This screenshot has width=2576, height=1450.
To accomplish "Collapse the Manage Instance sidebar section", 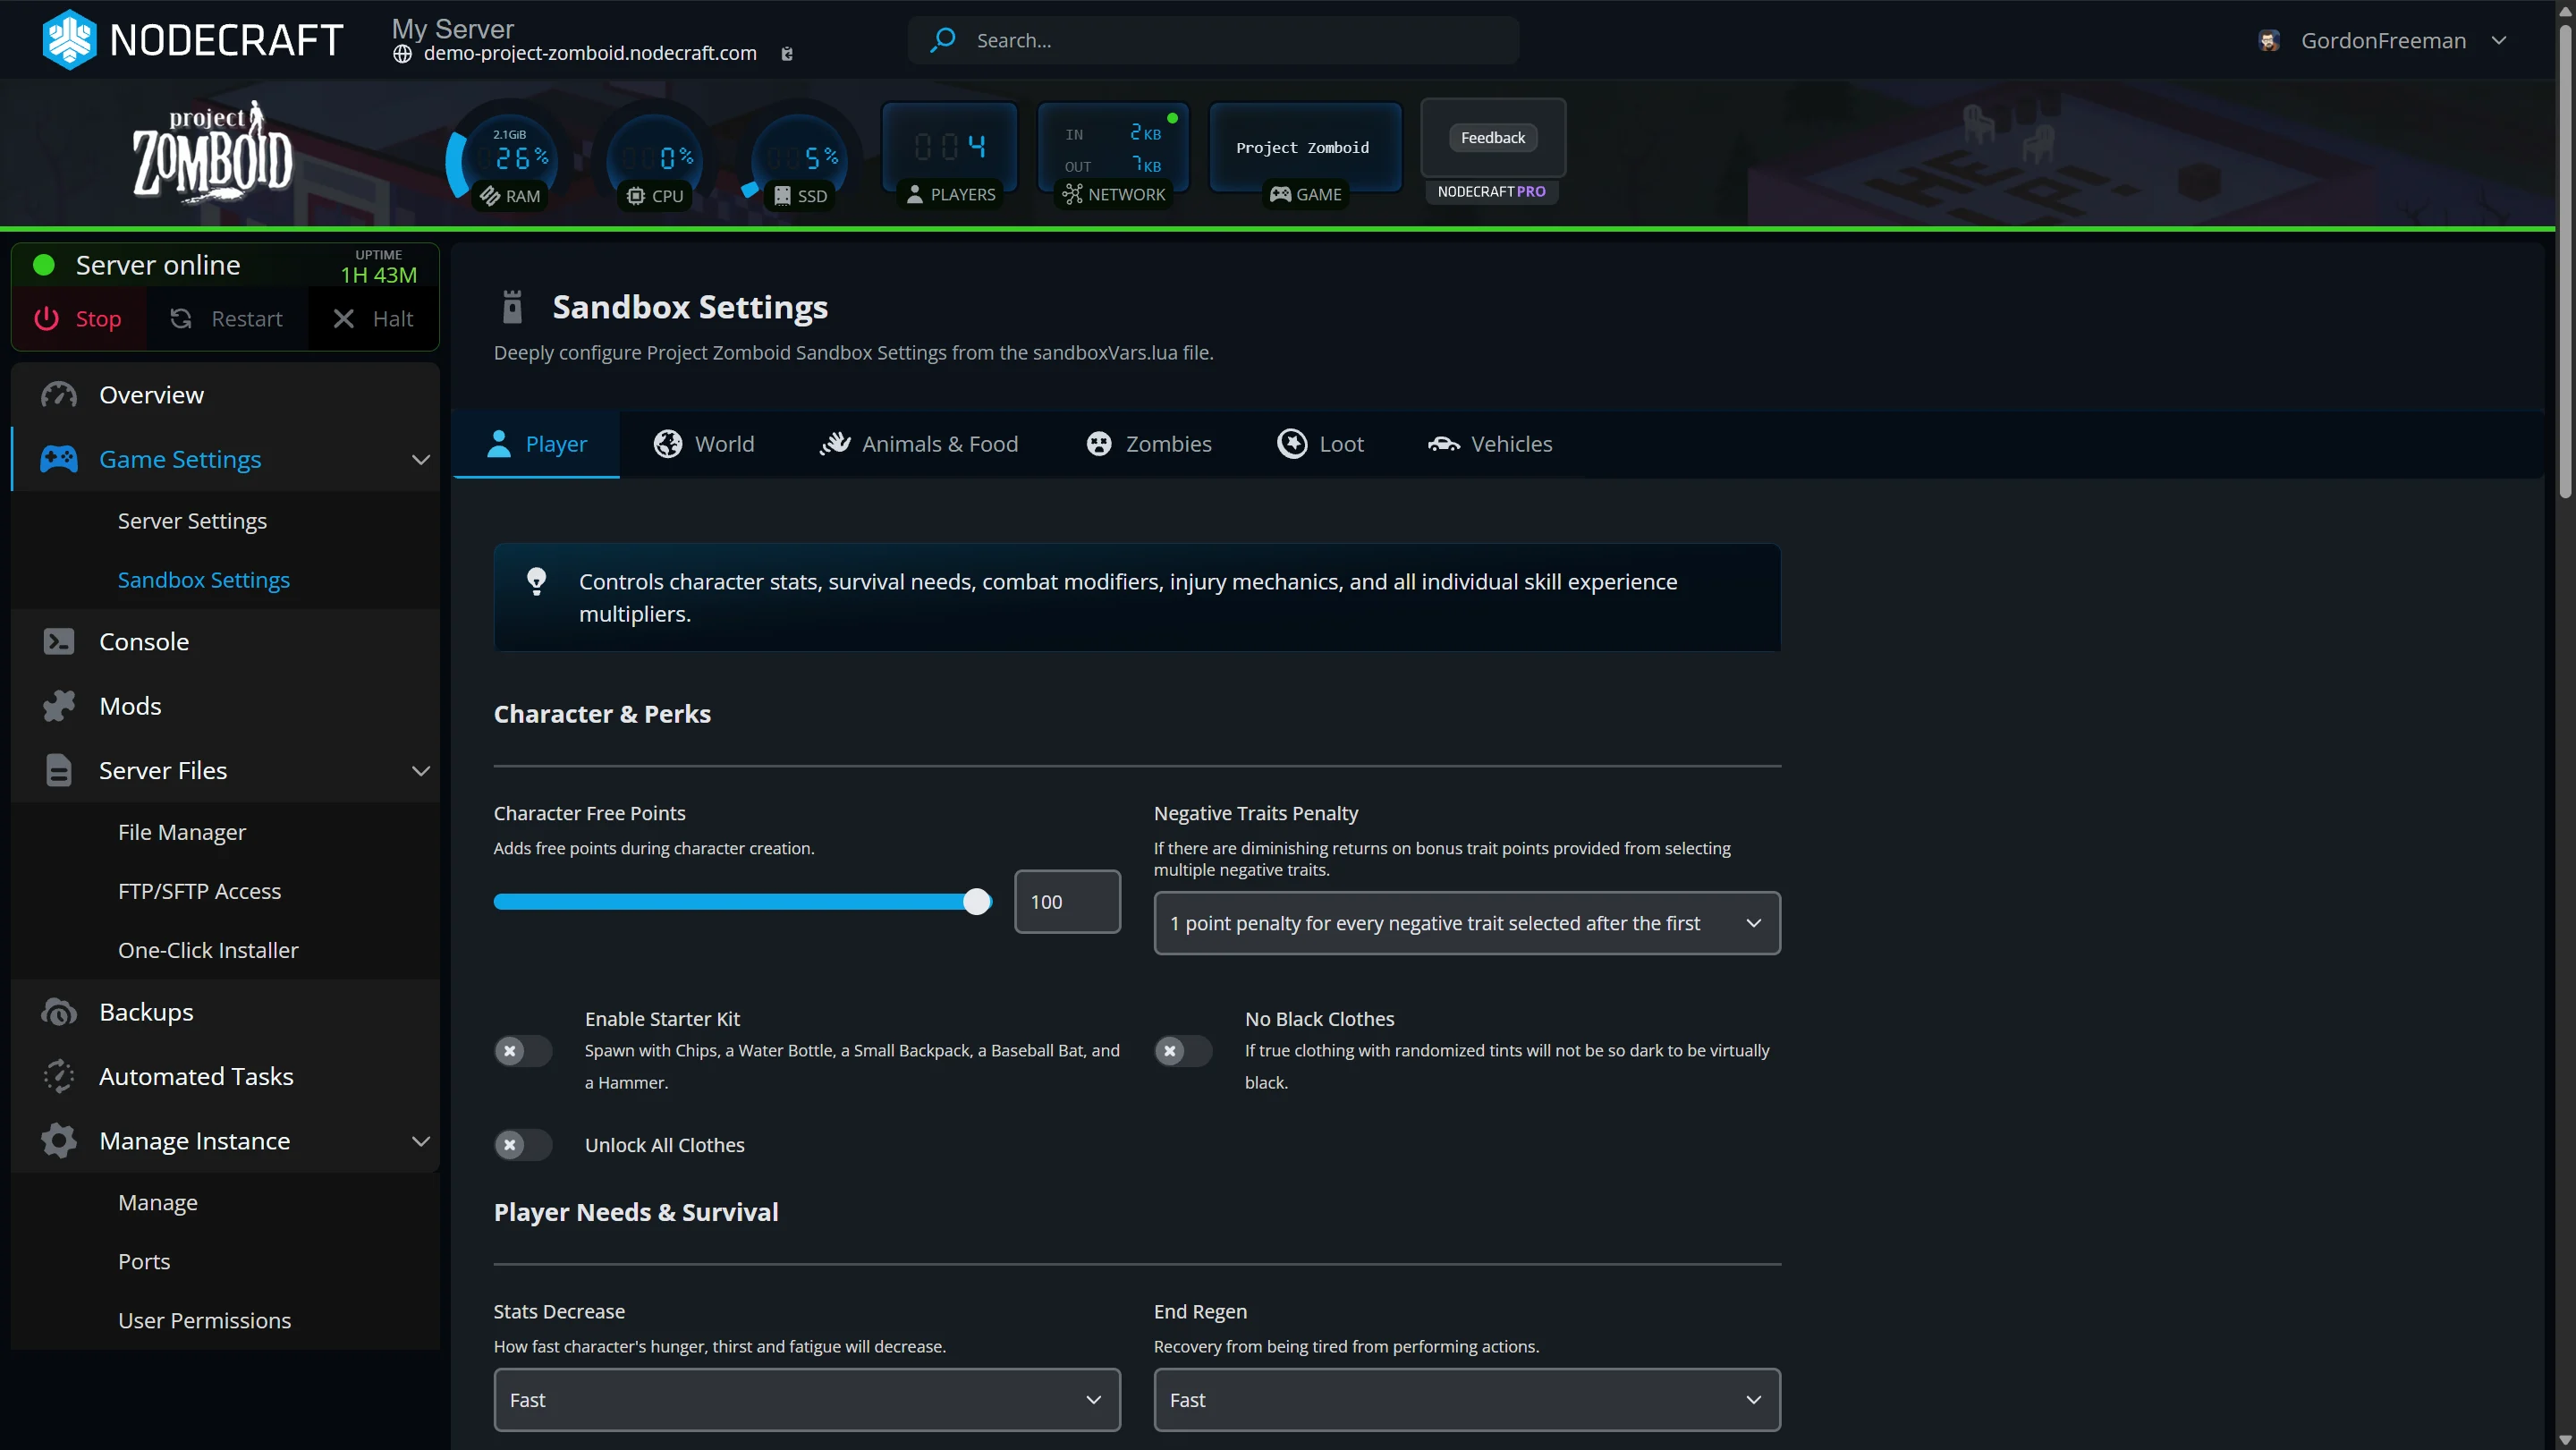I will (x=421, y=1141).
